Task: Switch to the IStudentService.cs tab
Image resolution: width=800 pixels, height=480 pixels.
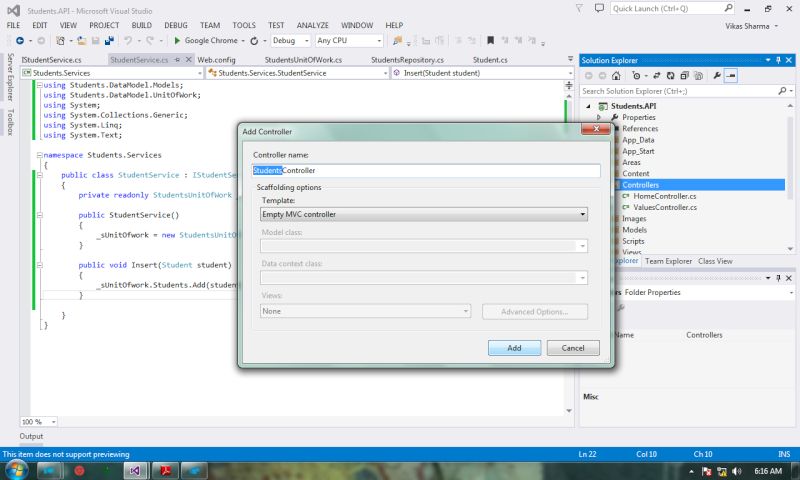Action: click(52, 60)
